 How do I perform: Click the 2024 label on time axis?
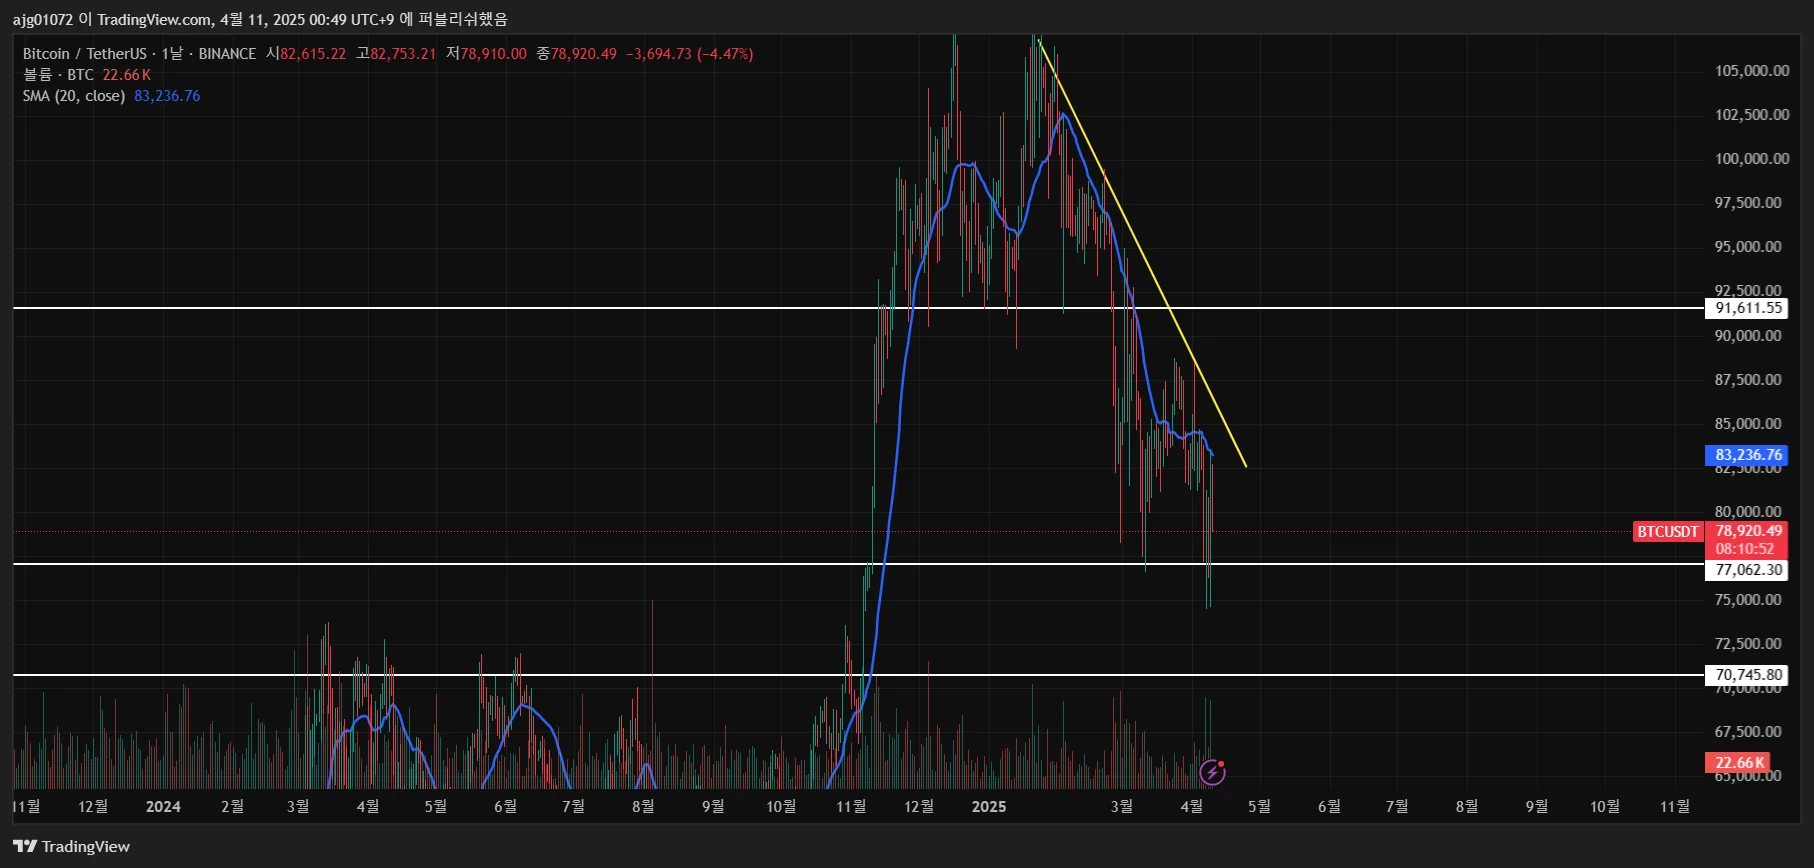(x=163, y=806)
